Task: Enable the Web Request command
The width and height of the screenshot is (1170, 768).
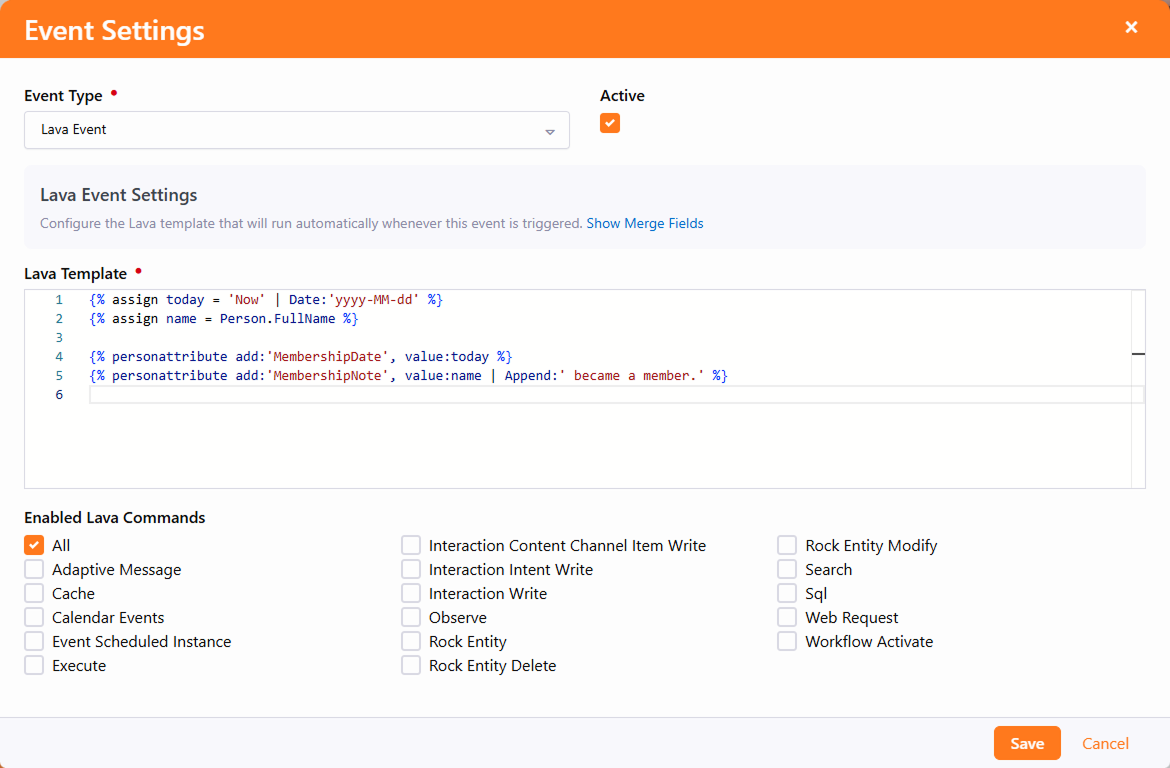Action: coord(788,617)
